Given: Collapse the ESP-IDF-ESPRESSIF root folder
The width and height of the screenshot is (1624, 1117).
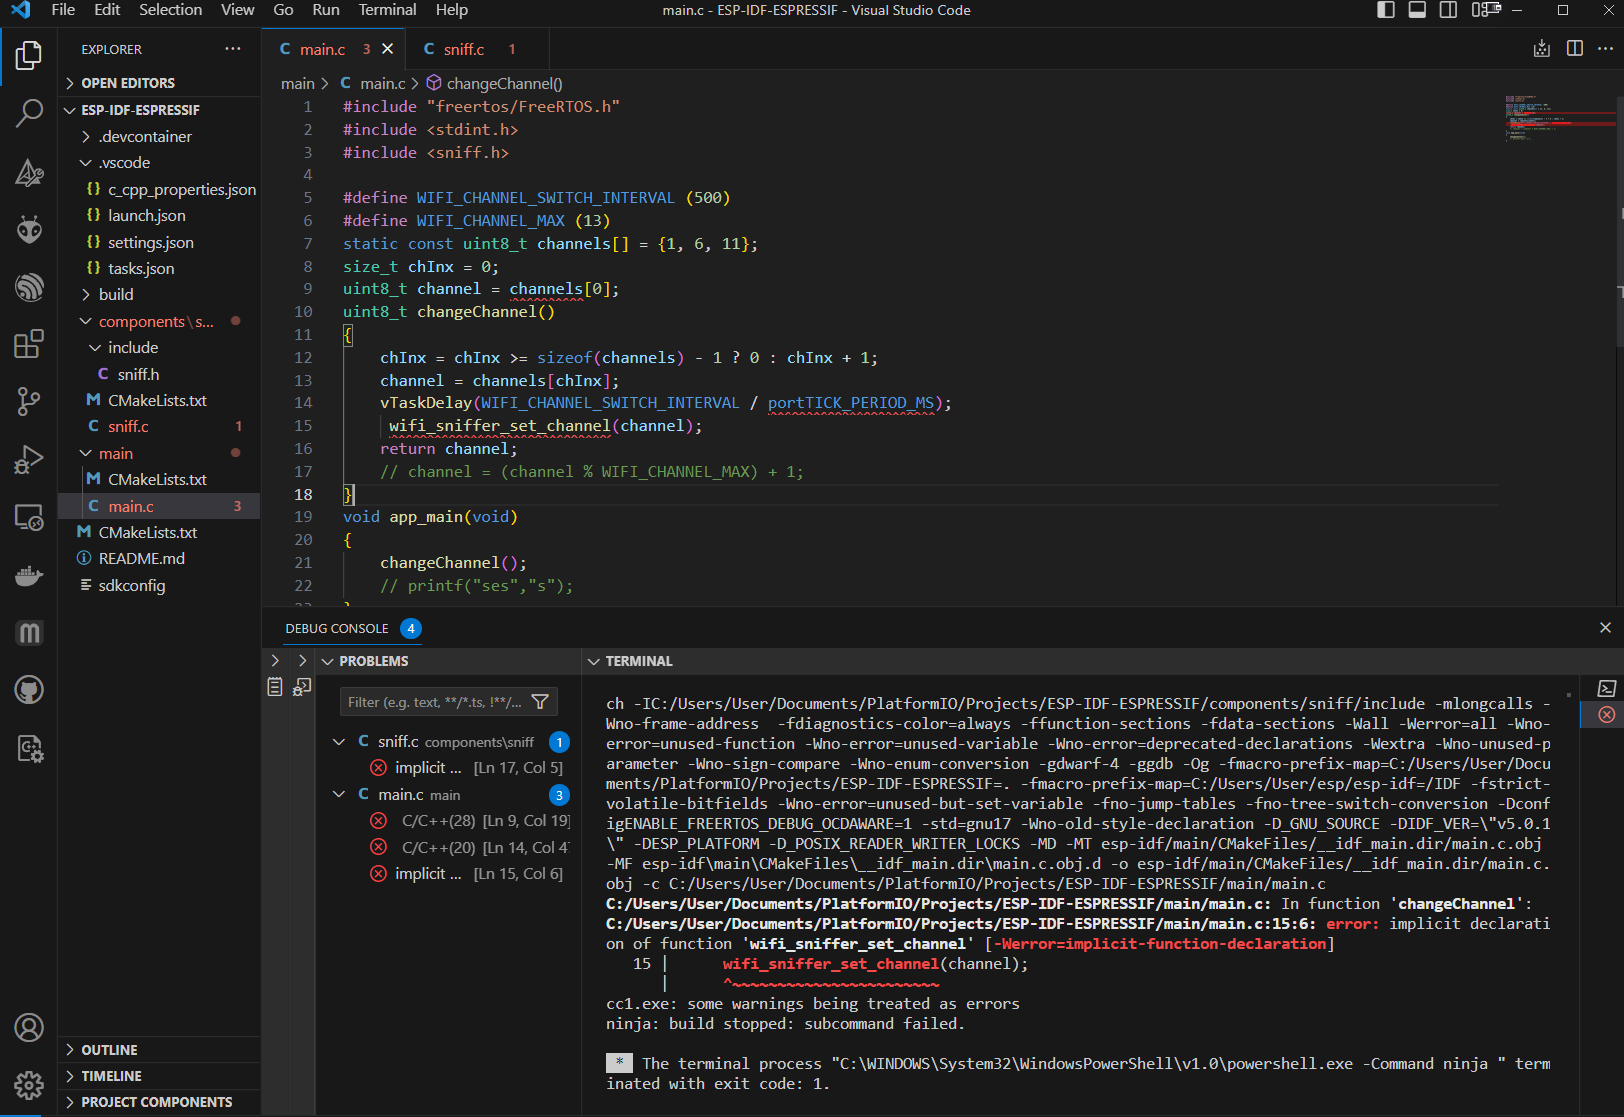Looking at the screenshot, I should 160,110.
